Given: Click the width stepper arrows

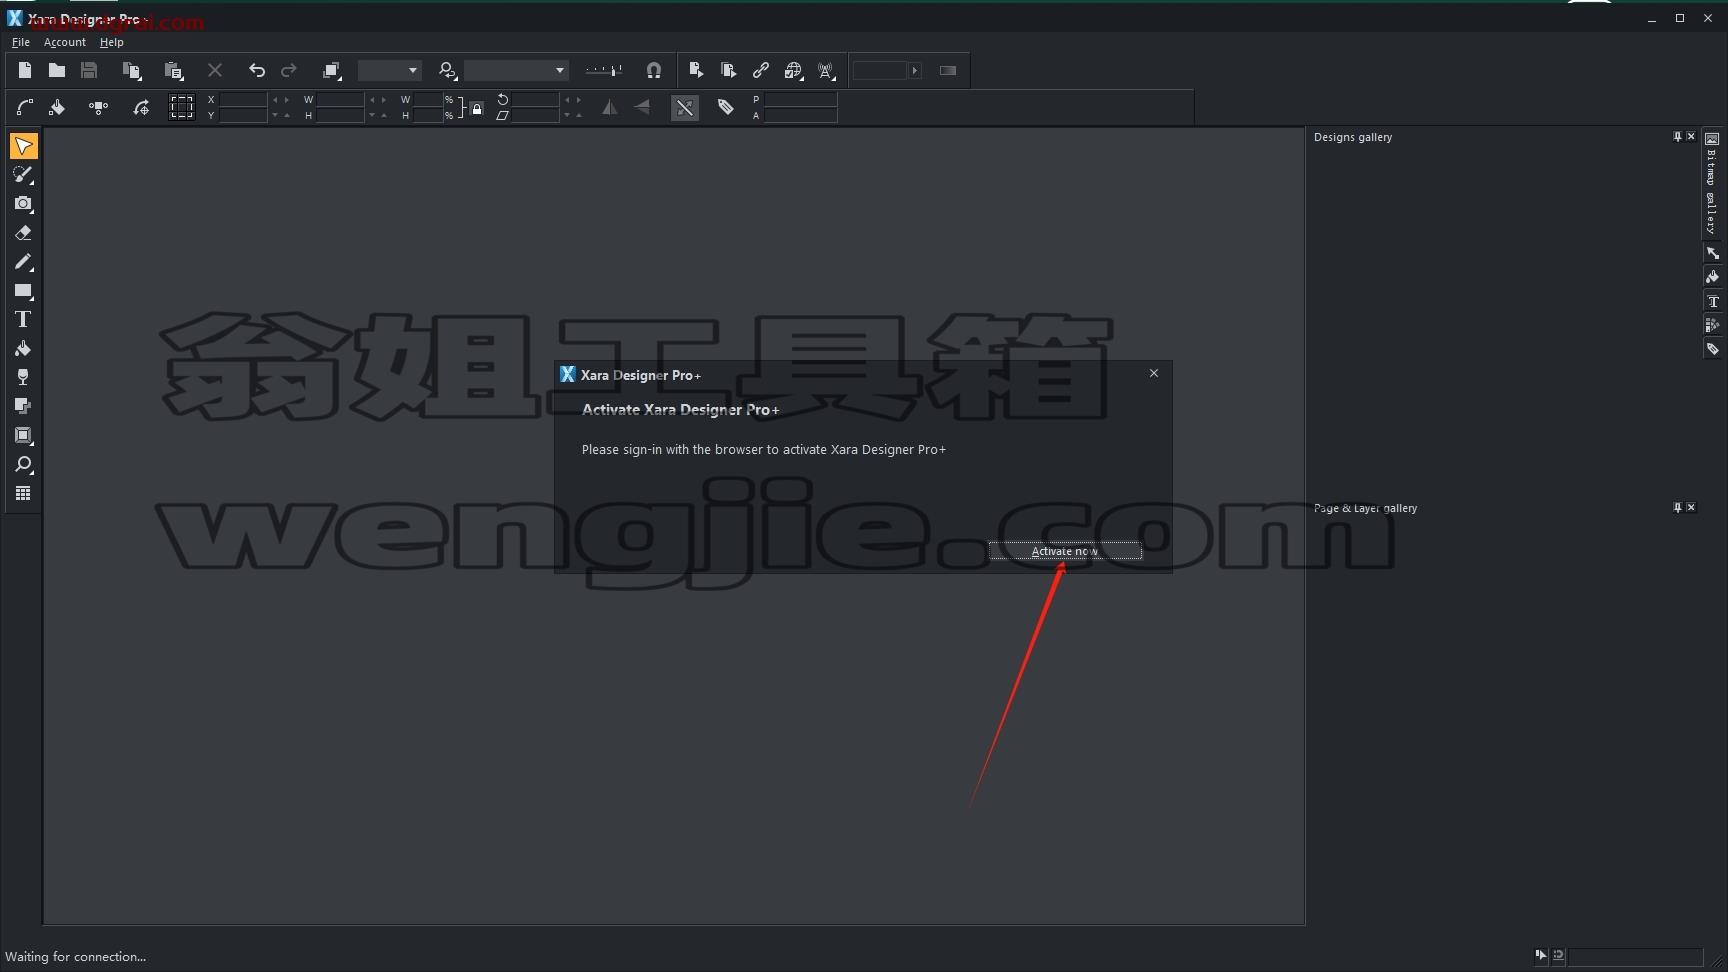Looking at the screenshot, I should [x=378, y=100].
